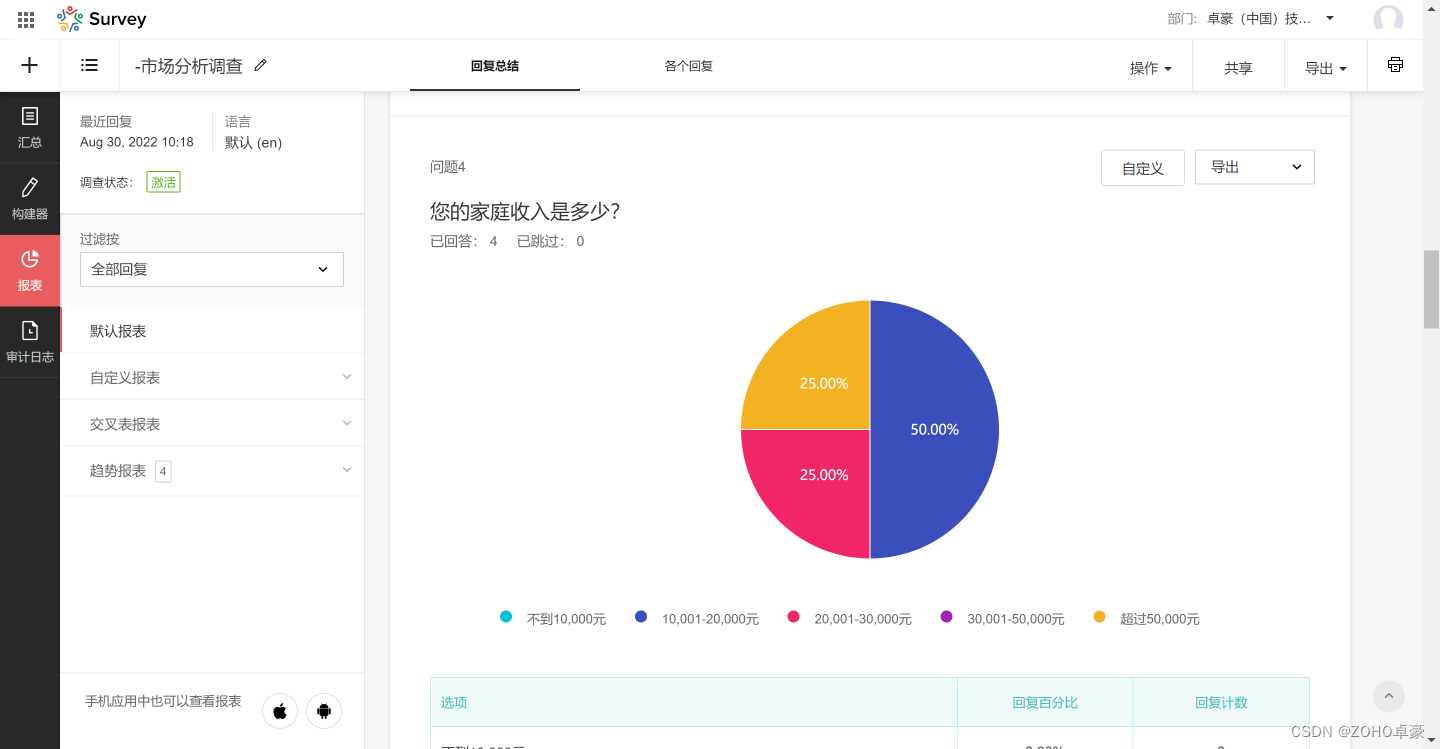Open the 构建器 builder sidebar item
1440x749 pixels.
click(x=30, y=199)
